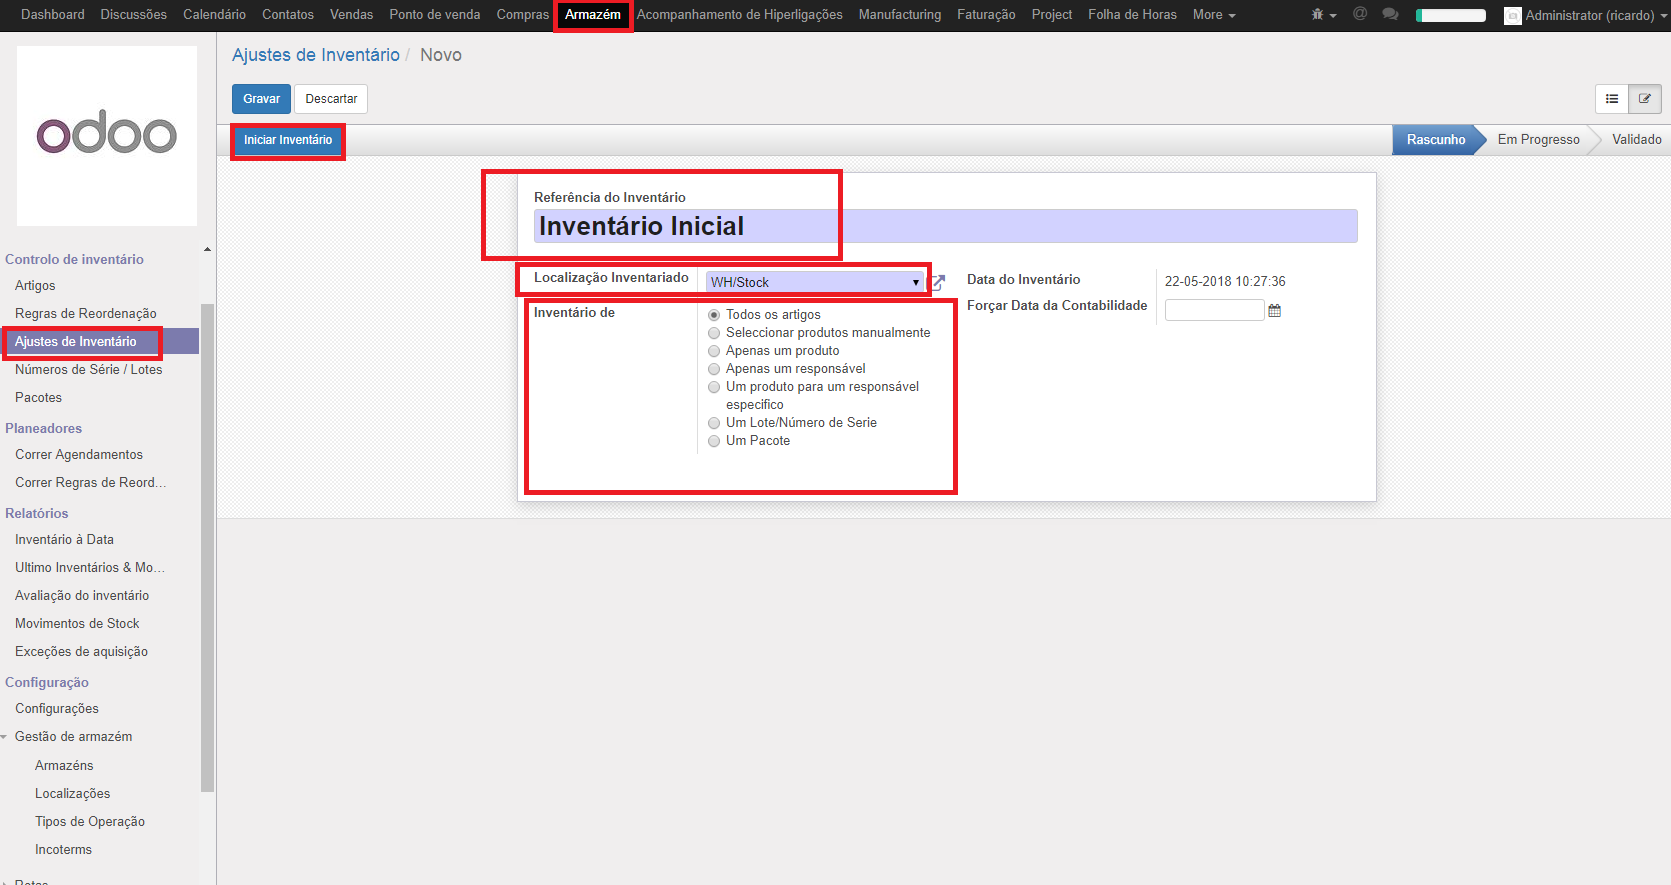Screen dimensions: 1671x885
Task: Click the Inventário Inicial reference field
Action: click(945, 226)
